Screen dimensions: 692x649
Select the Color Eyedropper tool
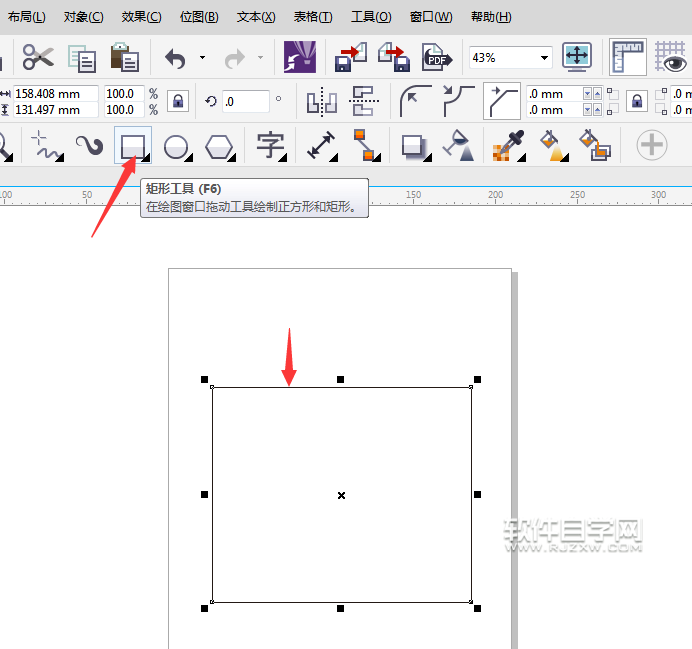(x=508, y=145)
